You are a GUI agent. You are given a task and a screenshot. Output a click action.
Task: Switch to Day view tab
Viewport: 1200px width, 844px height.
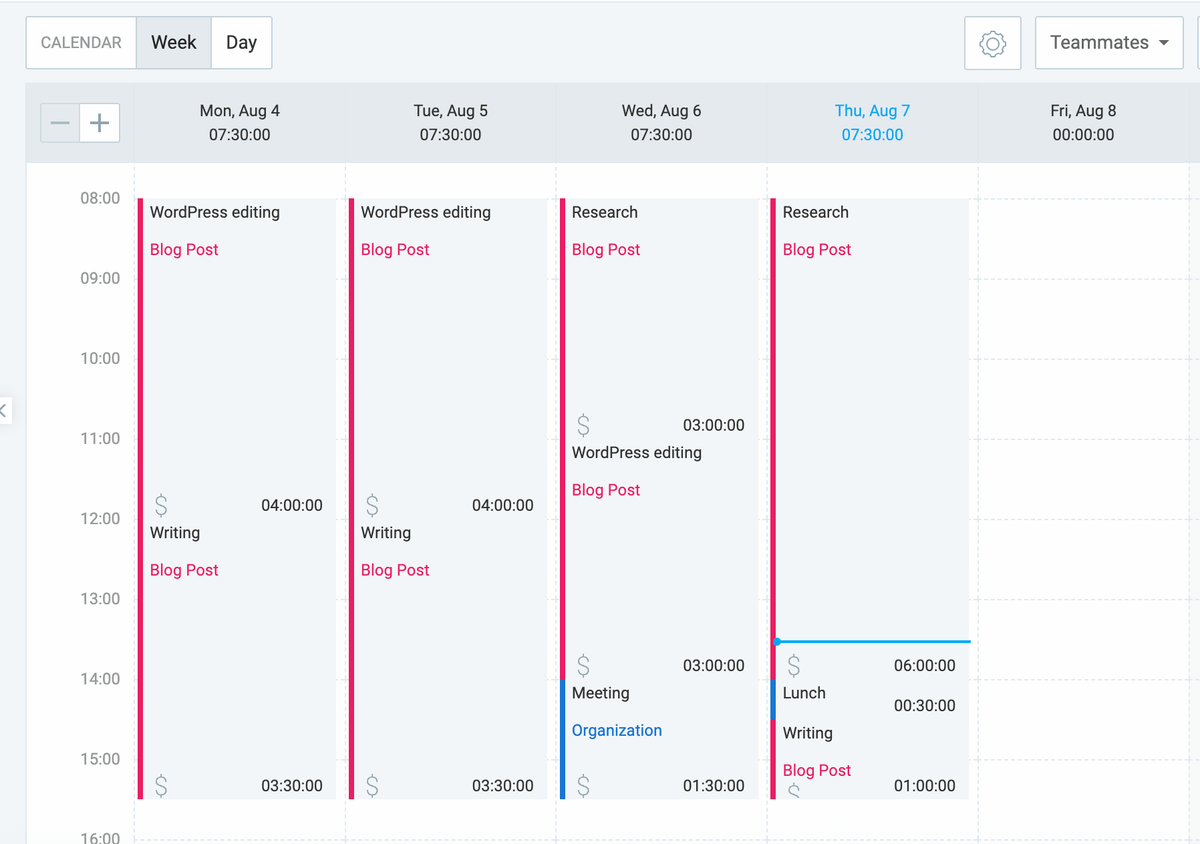click(x=241, y=43)
